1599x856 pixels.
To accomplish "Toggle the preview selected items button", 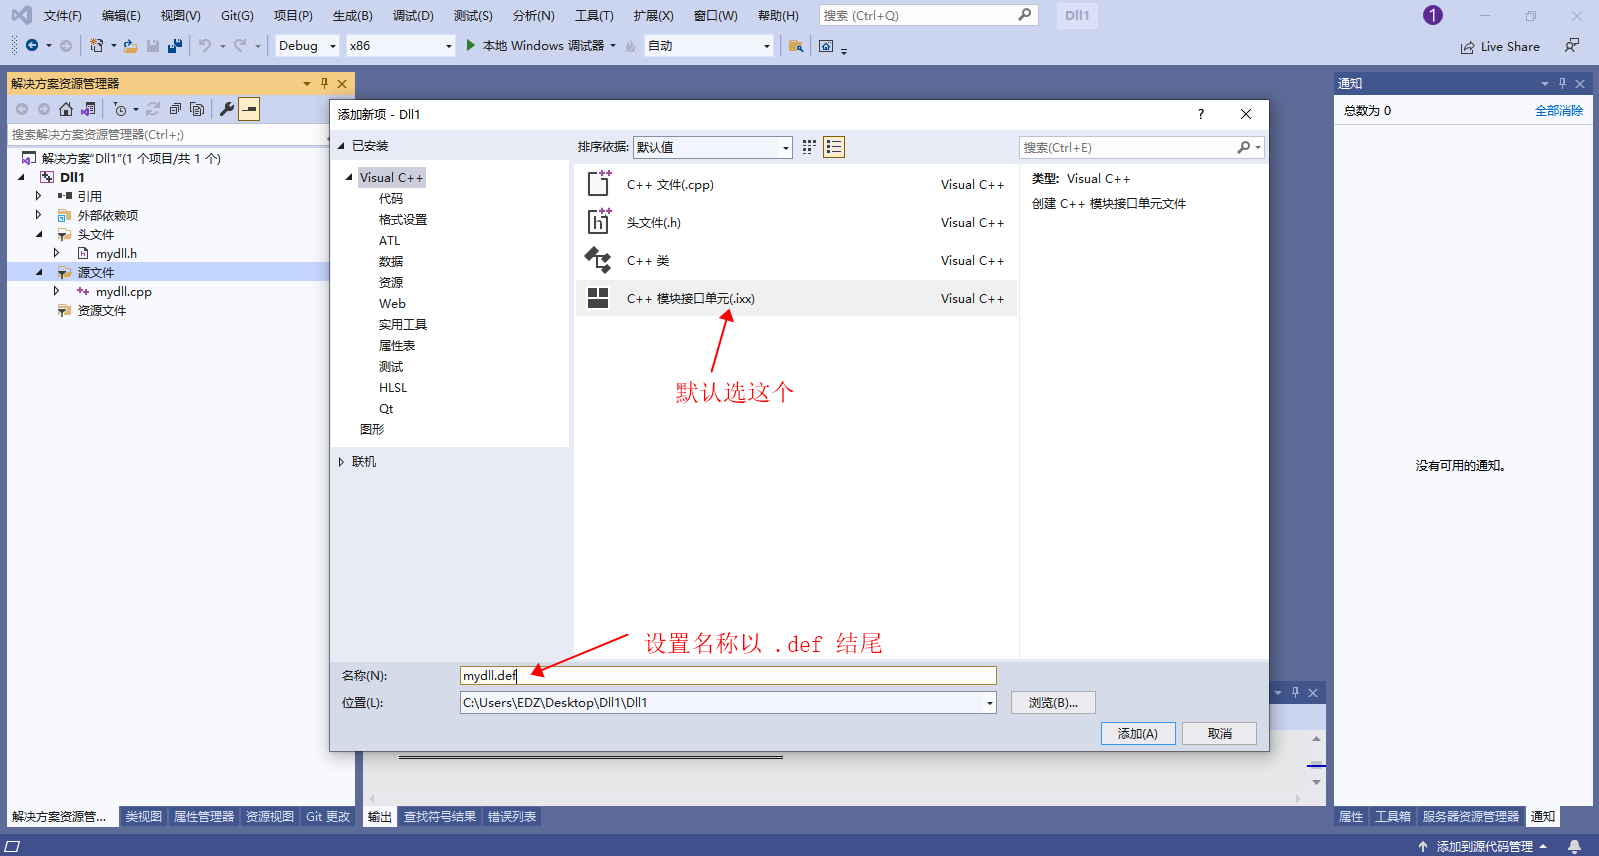I will point(249,109).
